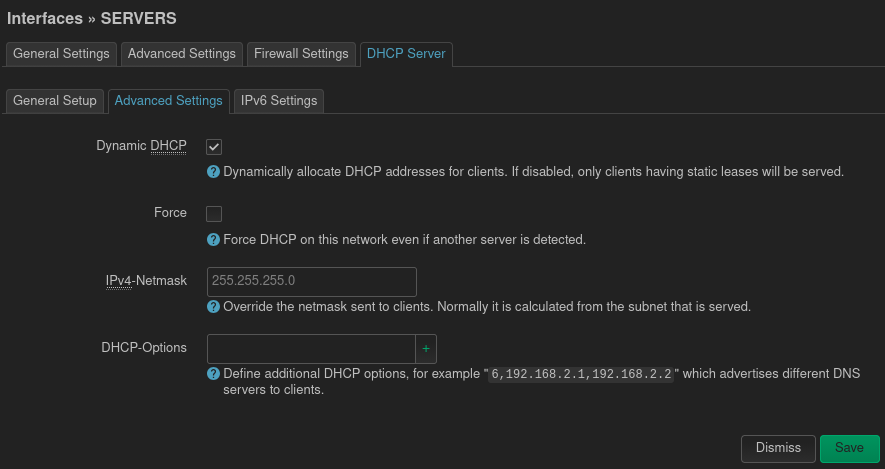This screenshot has width=885, height=469.
Task: Click the Dynamic DHCP field label
Action: (x=141, y=146)
